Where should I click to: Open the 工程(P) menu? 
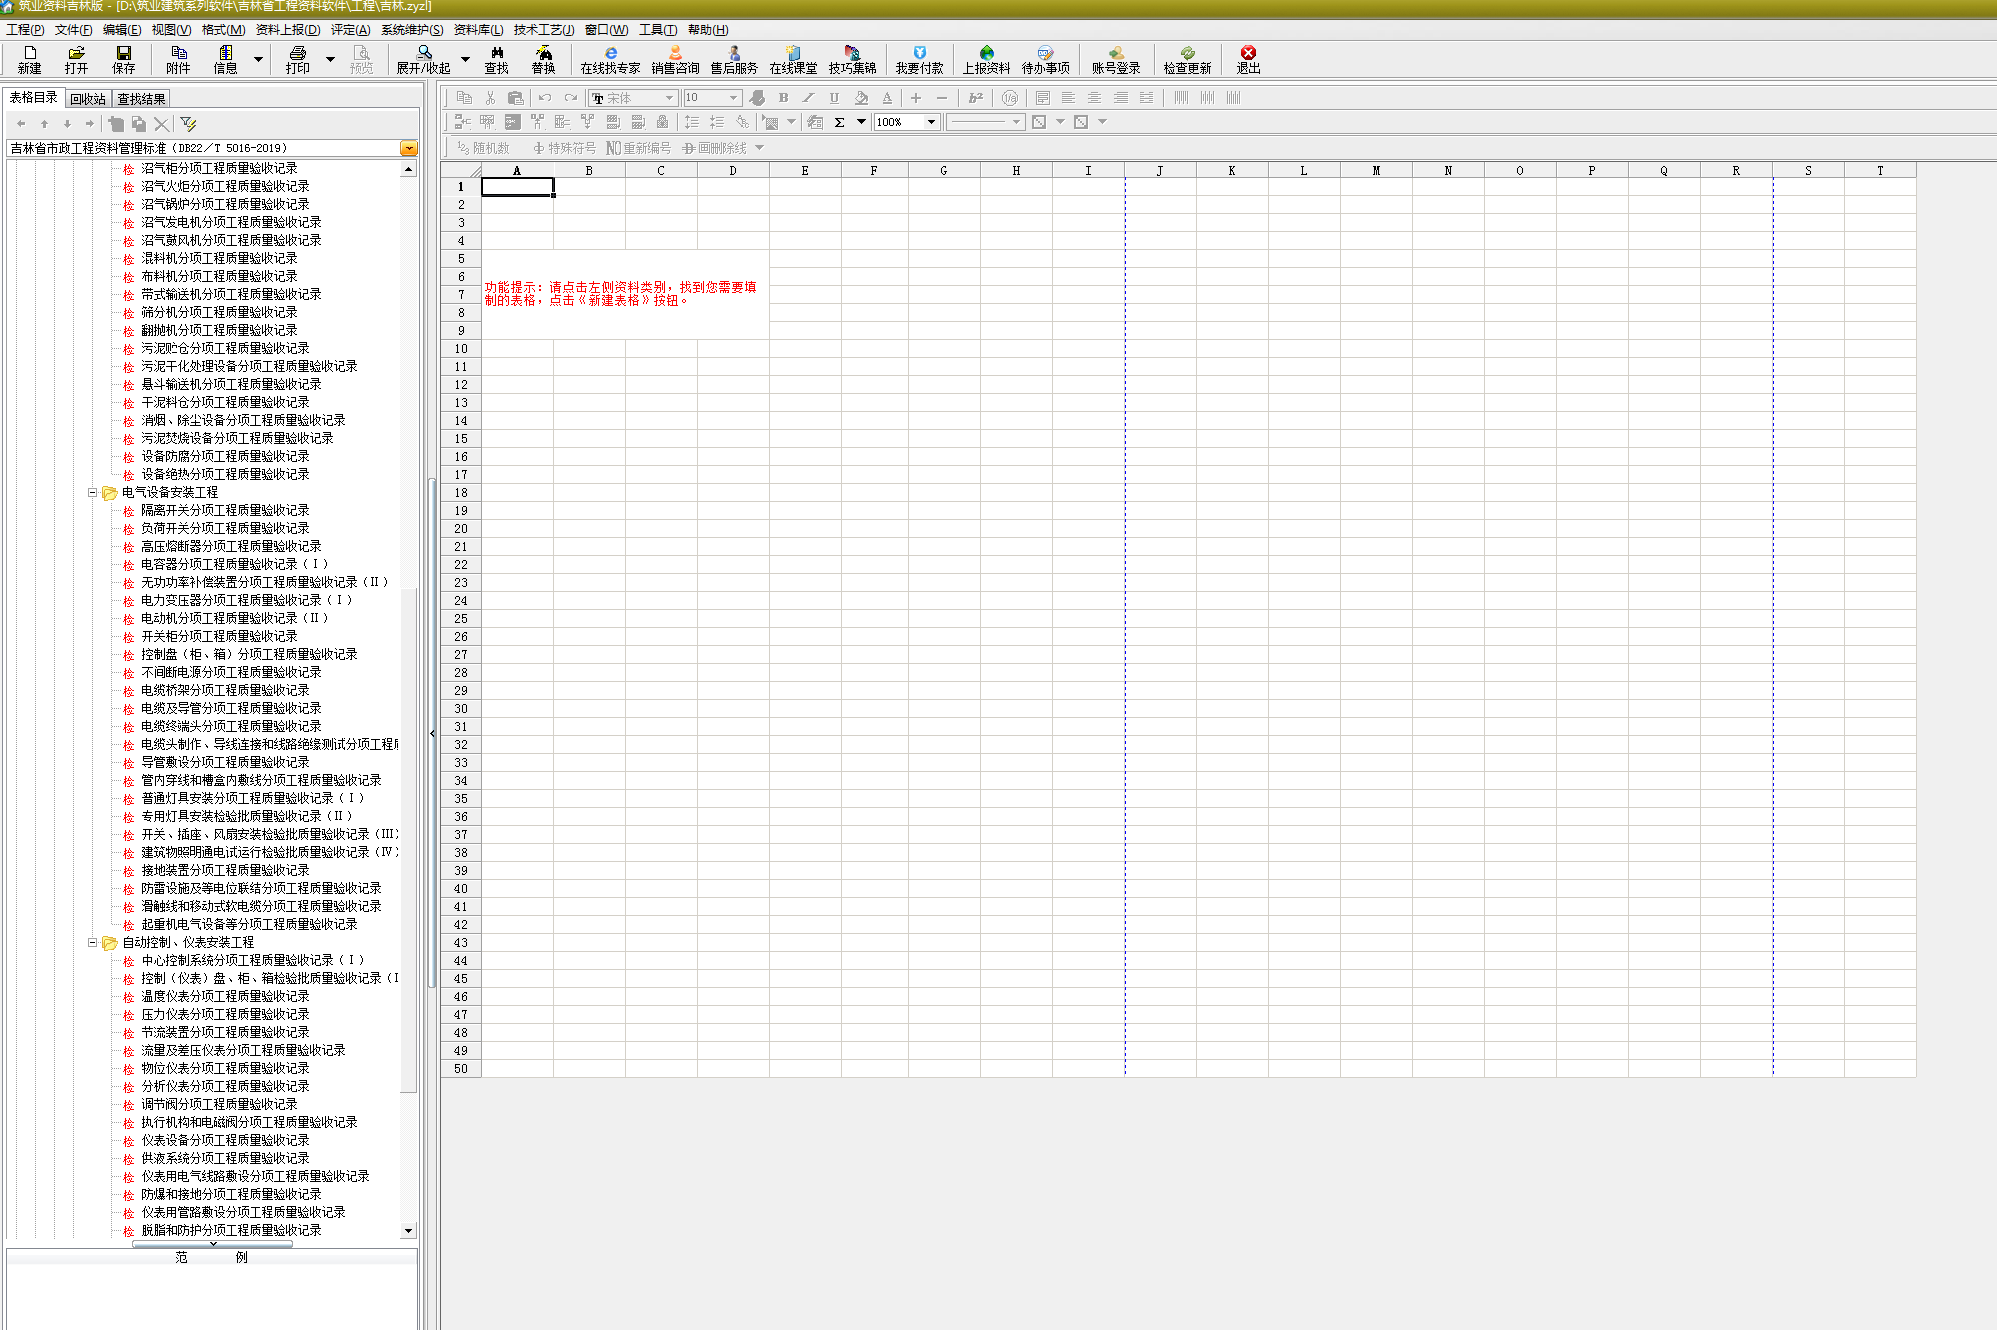click(25, 30)
